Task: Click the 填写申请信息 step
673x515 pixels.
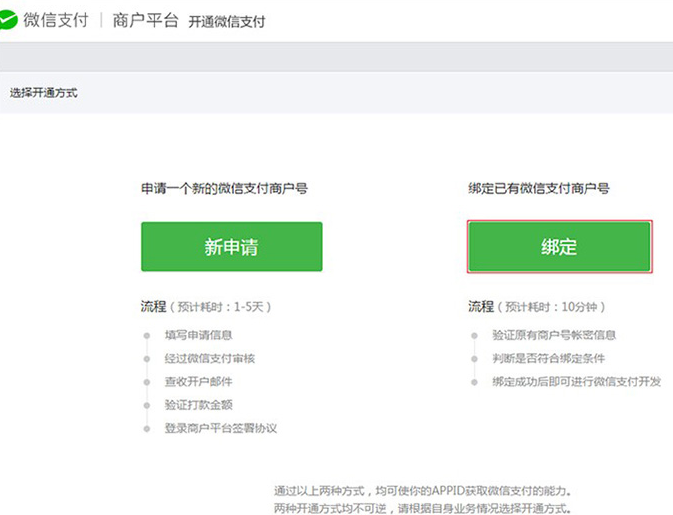Action: [x=199, y=335]
